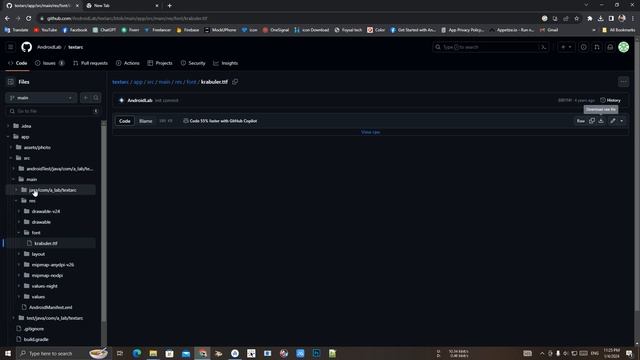The height and width of the screenshot is (360, 640).
Task: Open a new browser tab
Action: (x=169, y=6)
